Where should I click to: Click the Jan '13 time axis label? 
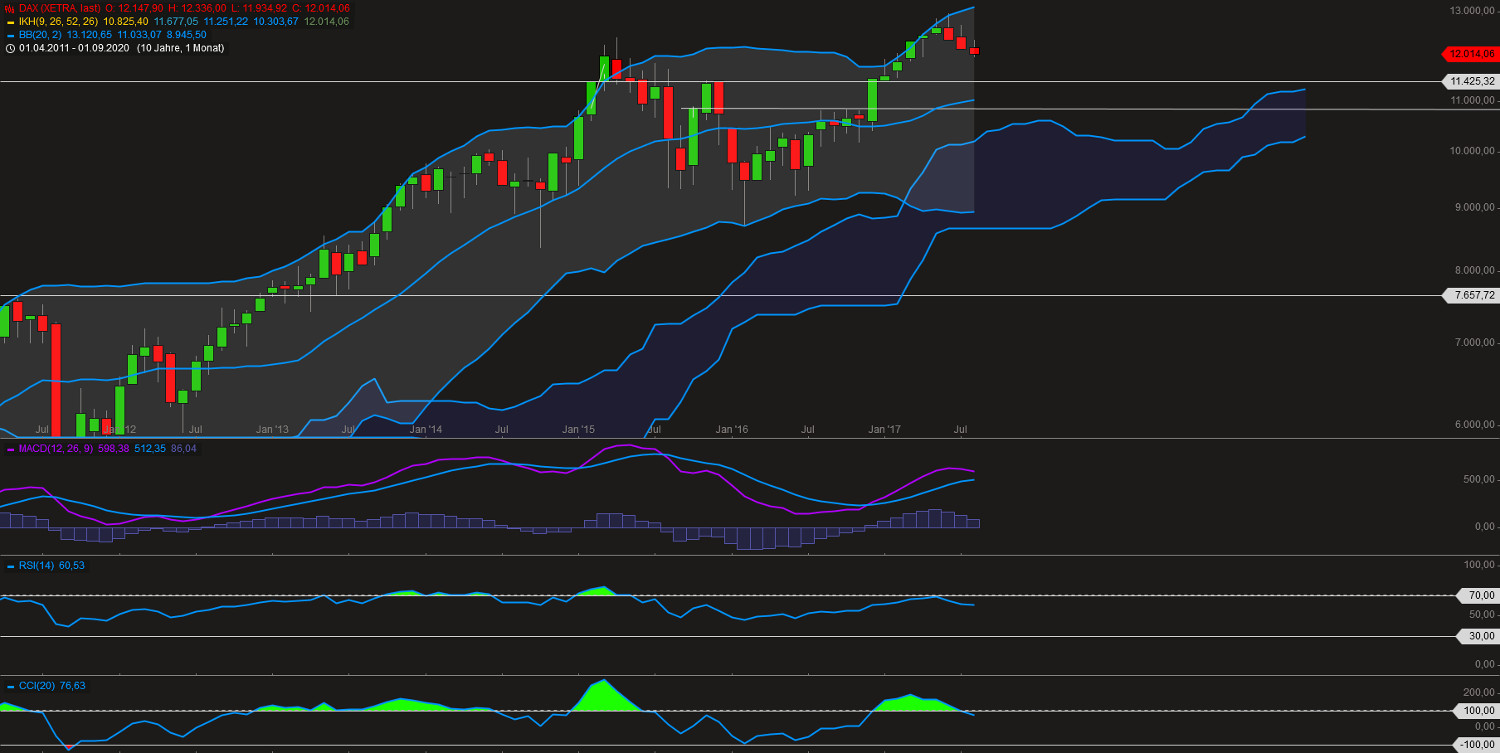272,429
